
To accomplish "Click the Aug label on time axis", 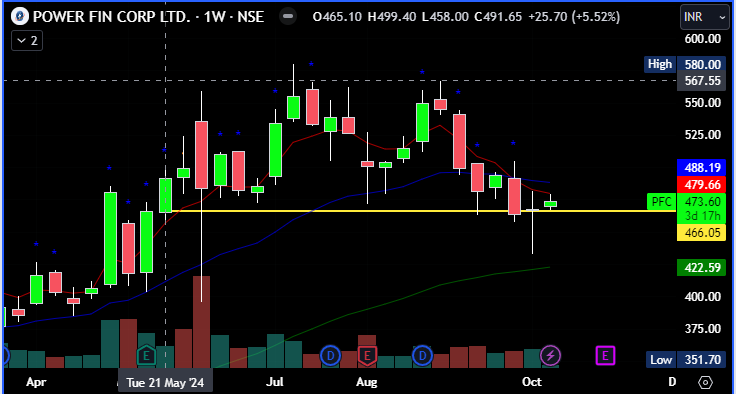I will (x=367, y=382).
